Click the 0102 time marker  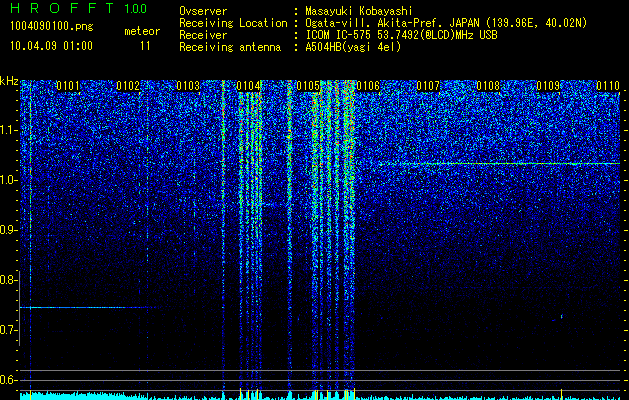pos(128,86)
